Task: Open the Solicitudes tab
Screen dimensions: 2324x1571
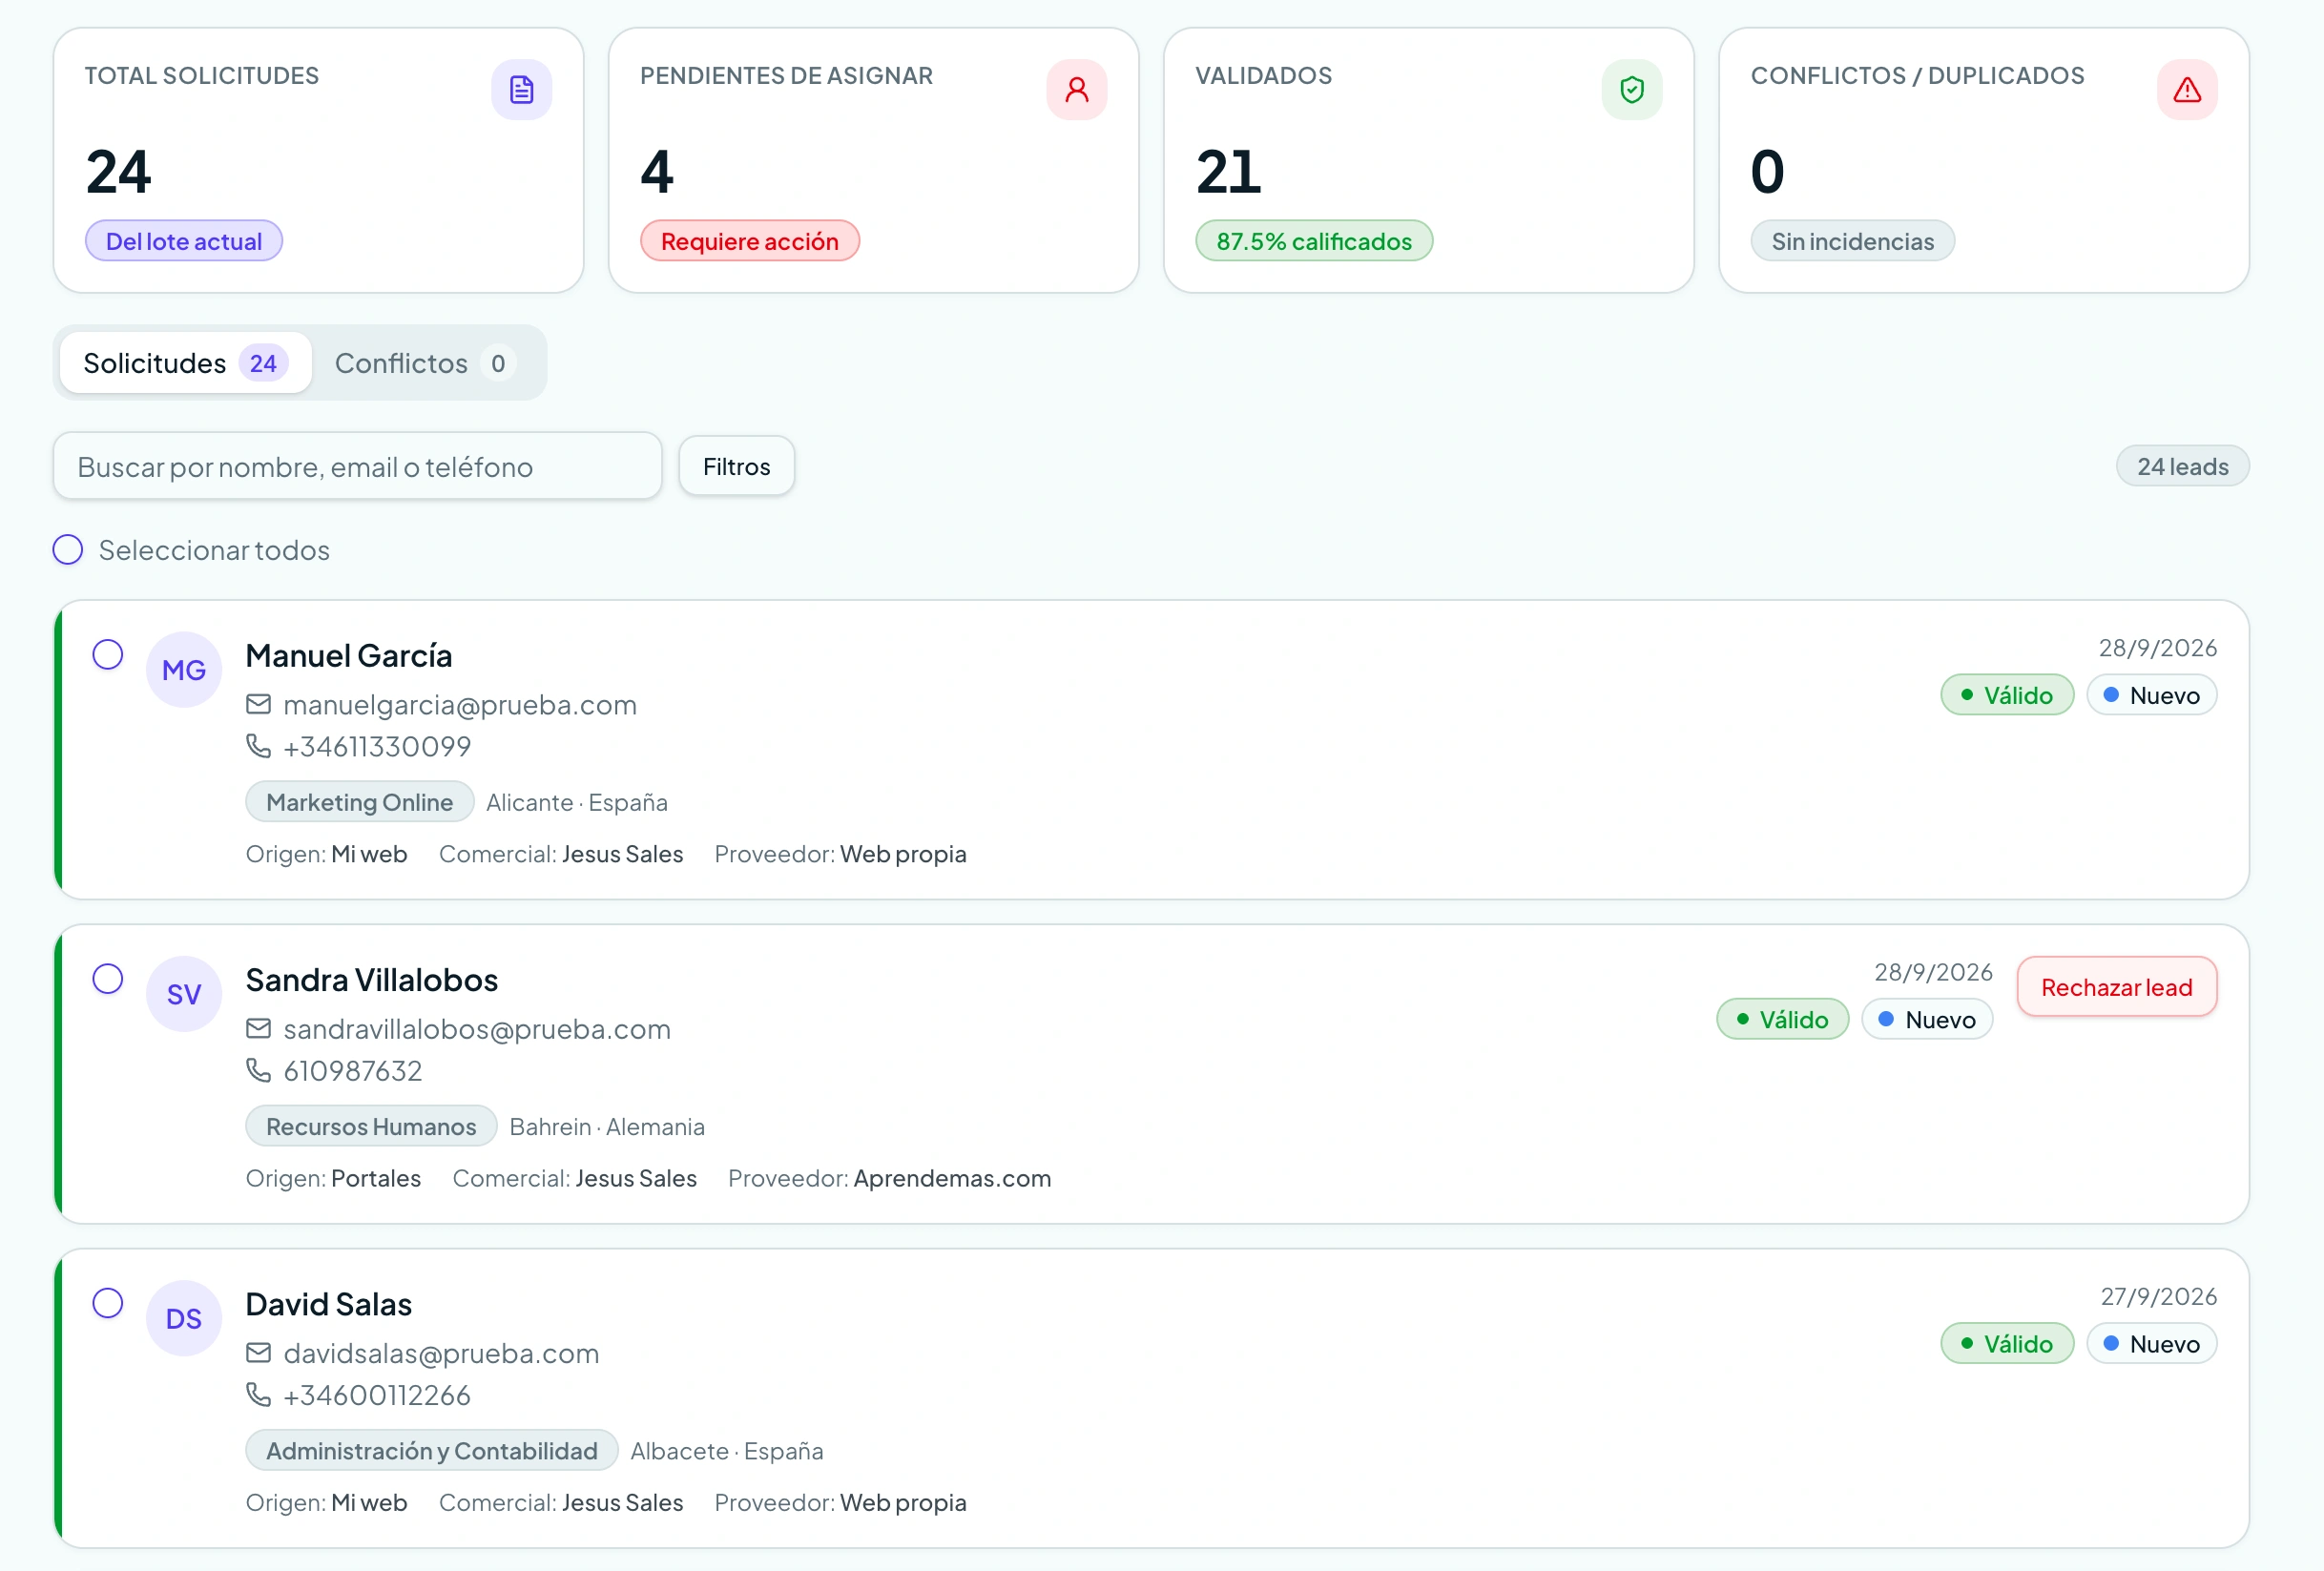Action: coord(186,363)
